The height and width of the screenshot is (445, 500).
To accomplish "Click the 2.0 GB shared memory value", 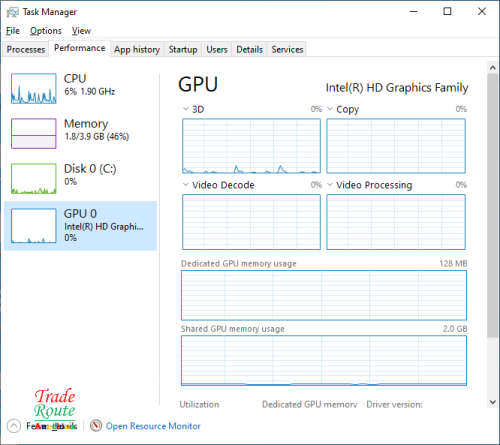I will [x=455, y=329].
